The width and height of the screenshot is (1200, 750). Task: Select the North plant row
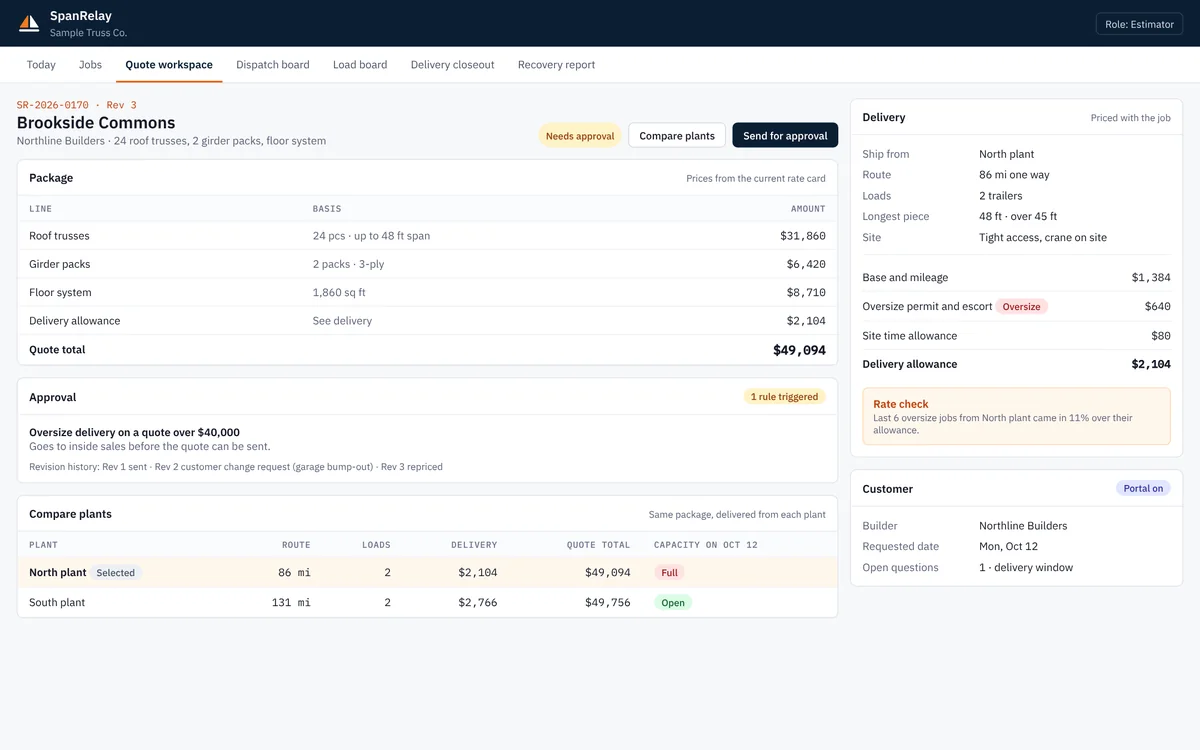point(427,573)
